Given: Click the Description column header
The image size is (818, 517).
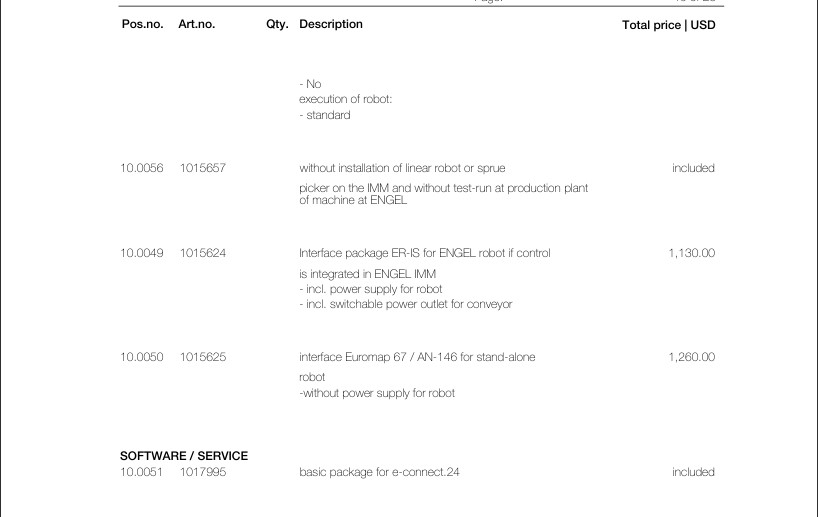Looking at the screenshot, I should (331, 25).
